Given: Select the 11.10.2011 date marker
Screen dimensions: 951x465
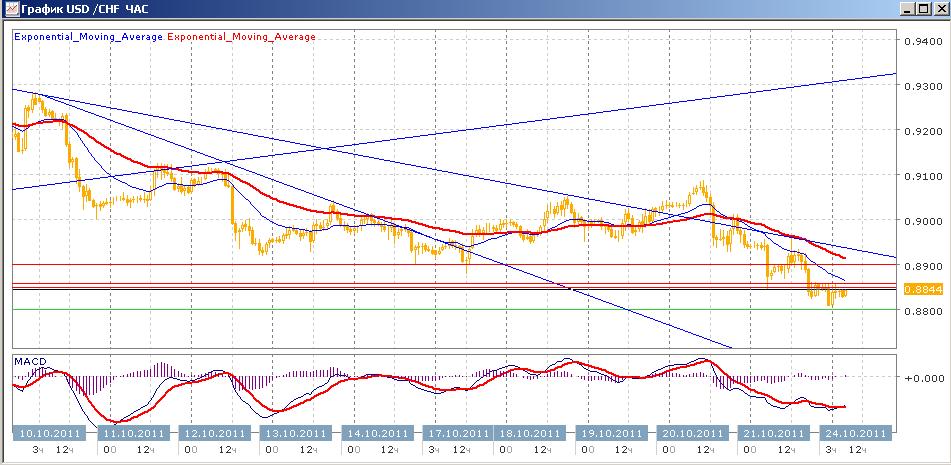Looking at the screenshot, I should [x=135, y=433].
